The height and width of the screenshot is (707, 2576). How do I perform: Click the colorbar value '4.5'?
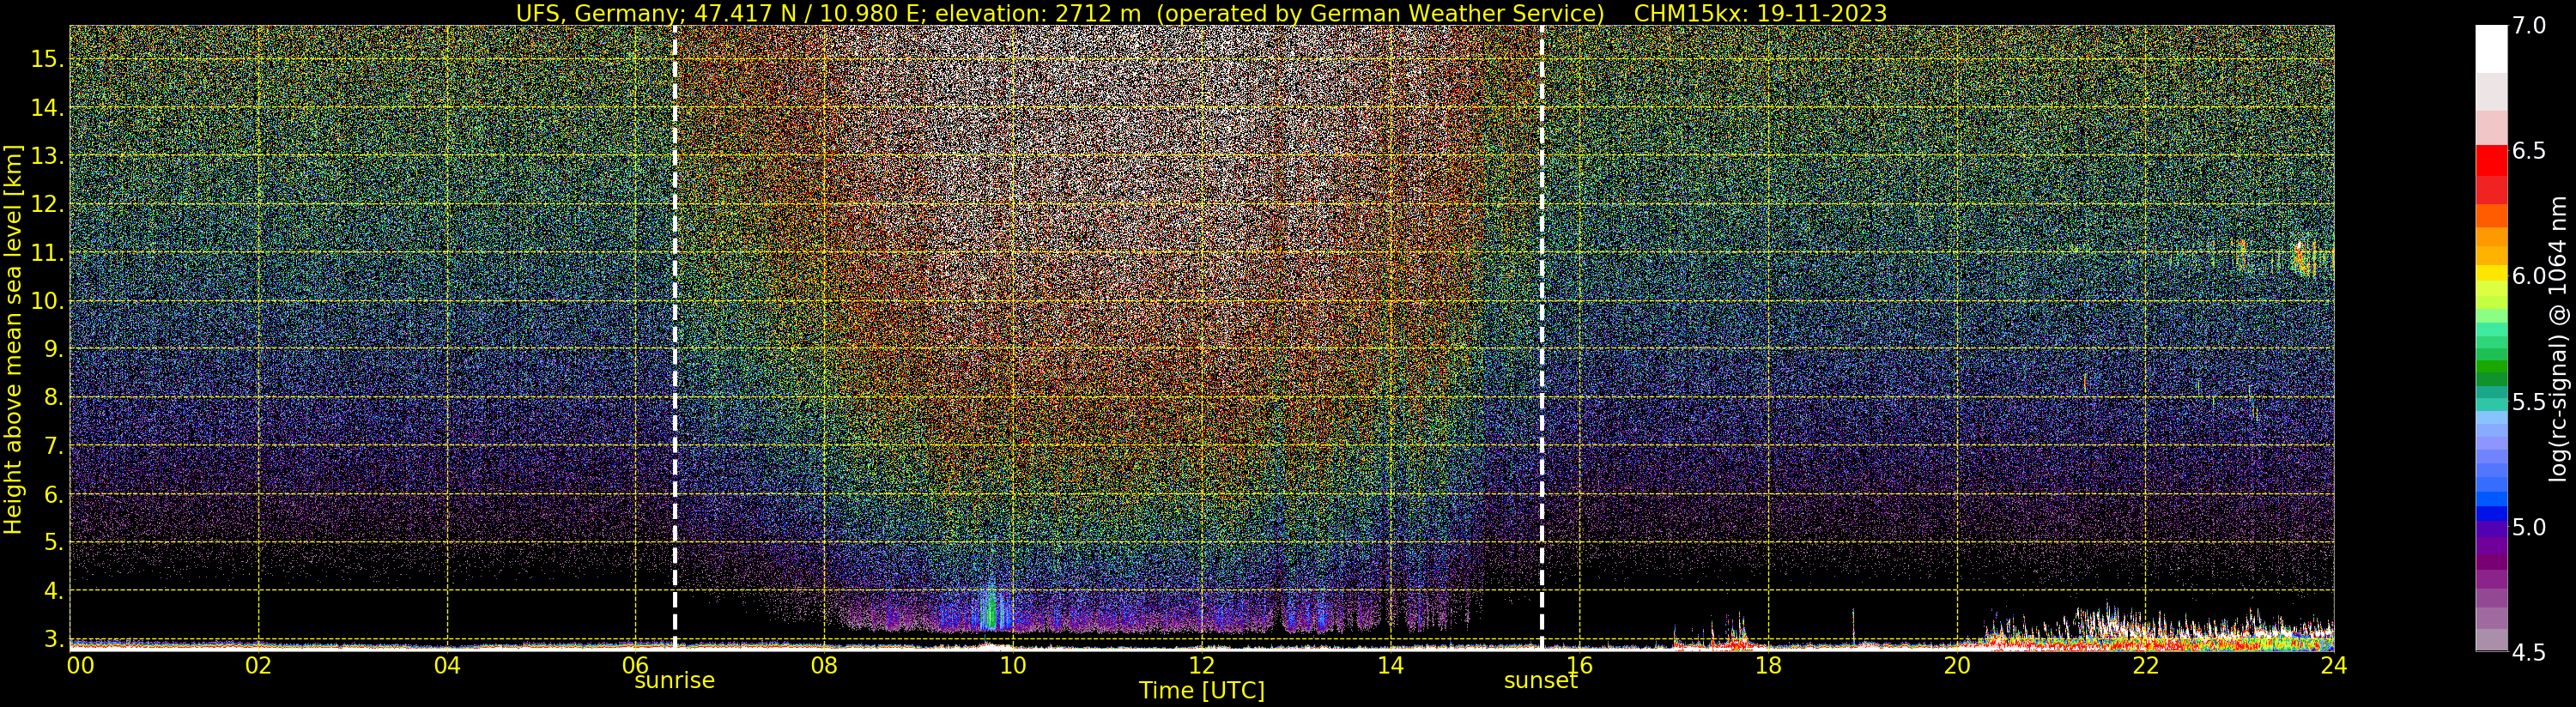(x=2529, y=652)
